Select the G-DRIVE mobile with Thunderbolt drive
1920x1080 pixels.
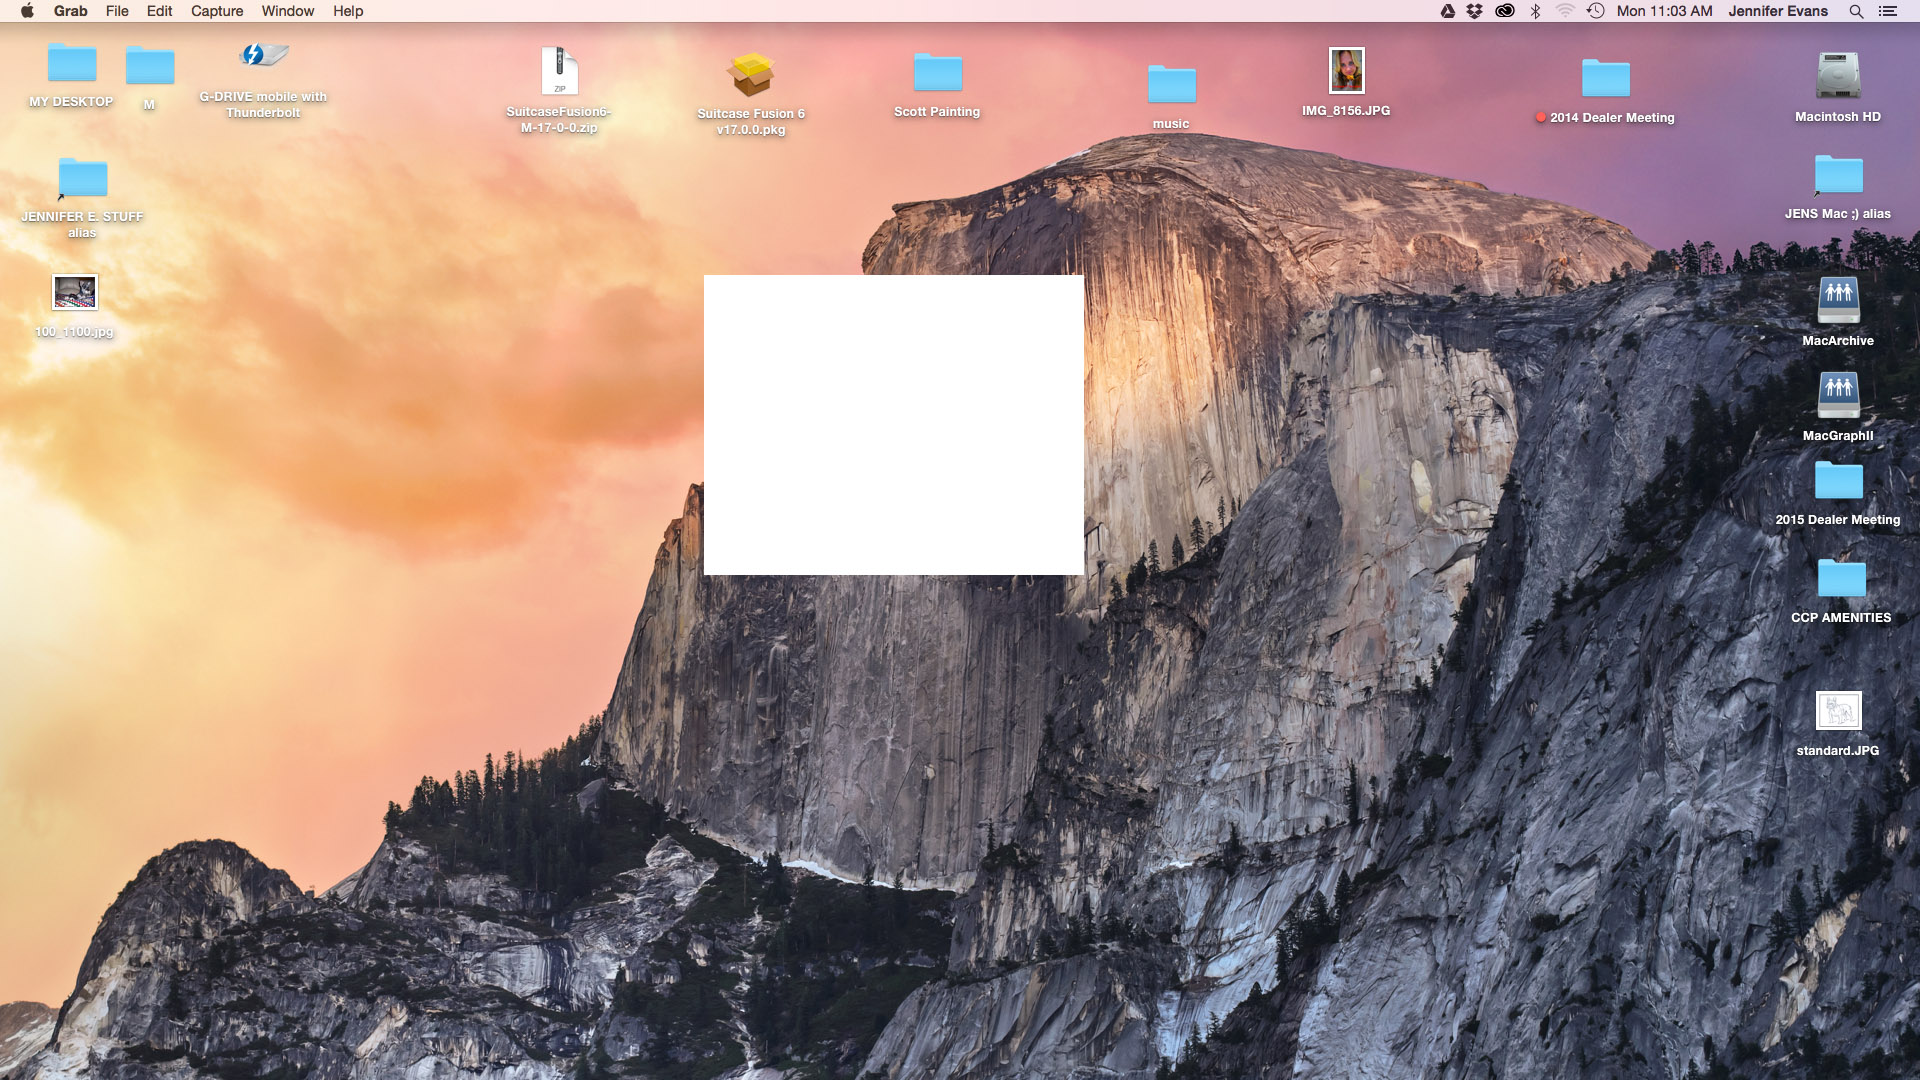pyautogui.click(x=263, y=57)
